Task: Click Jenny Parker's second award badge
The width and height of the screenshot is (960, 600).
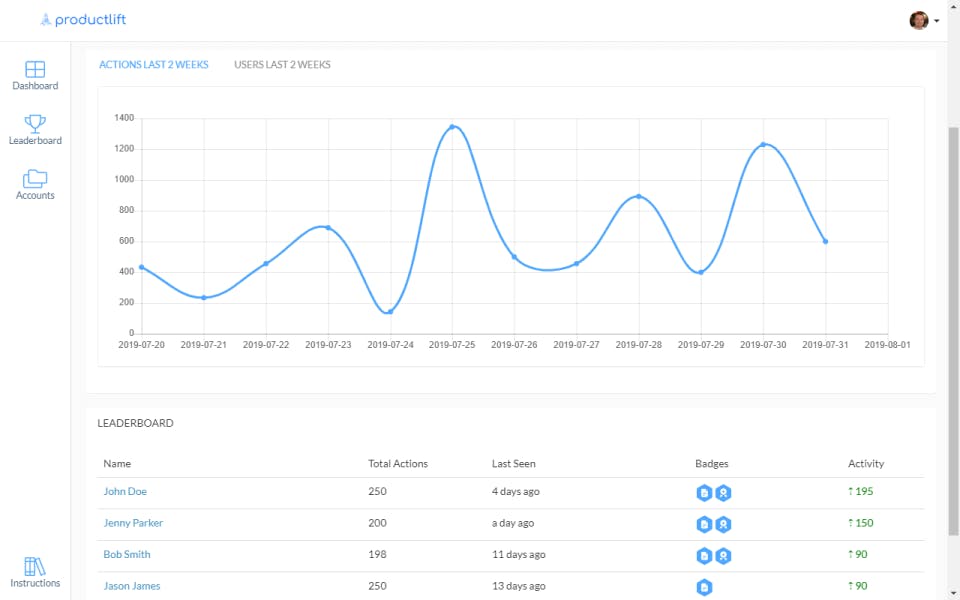Action: coord(723,524)
